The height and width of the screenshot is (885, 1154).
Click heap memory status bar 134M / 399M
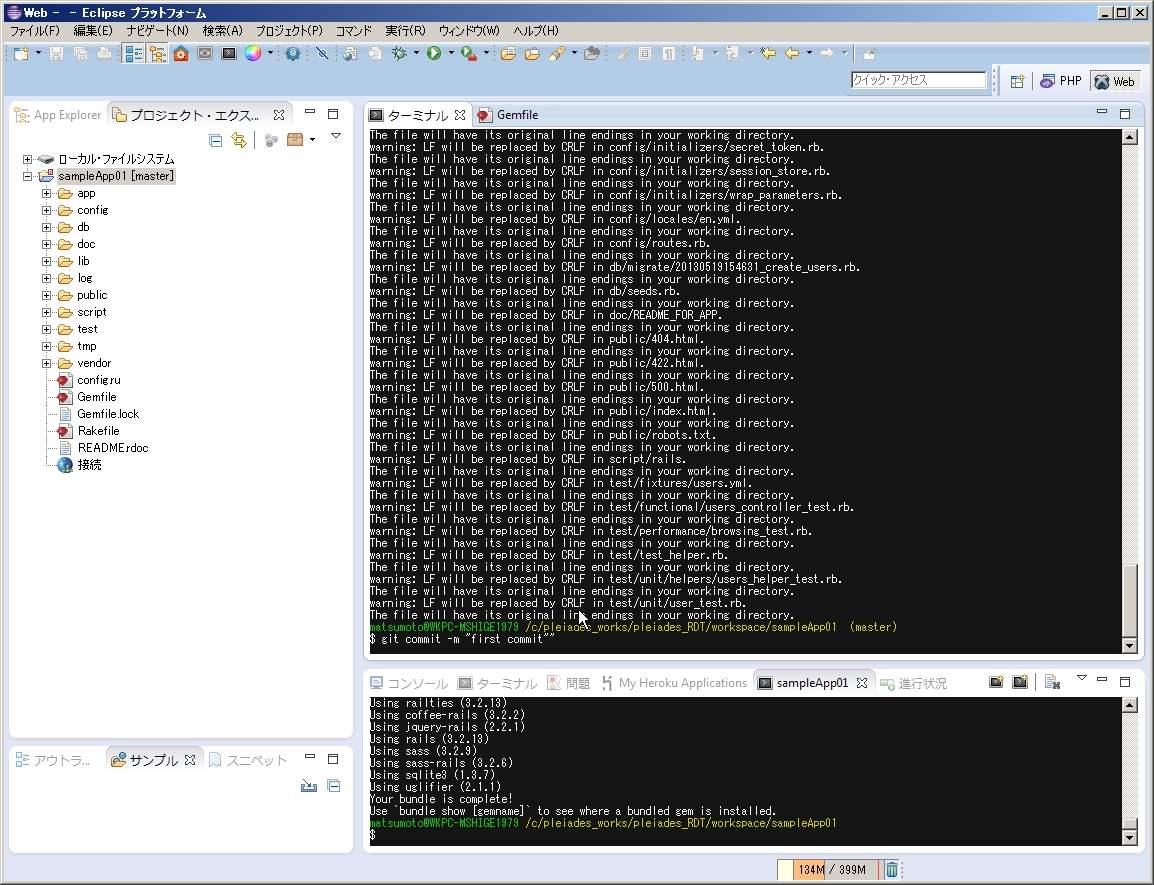830,870
